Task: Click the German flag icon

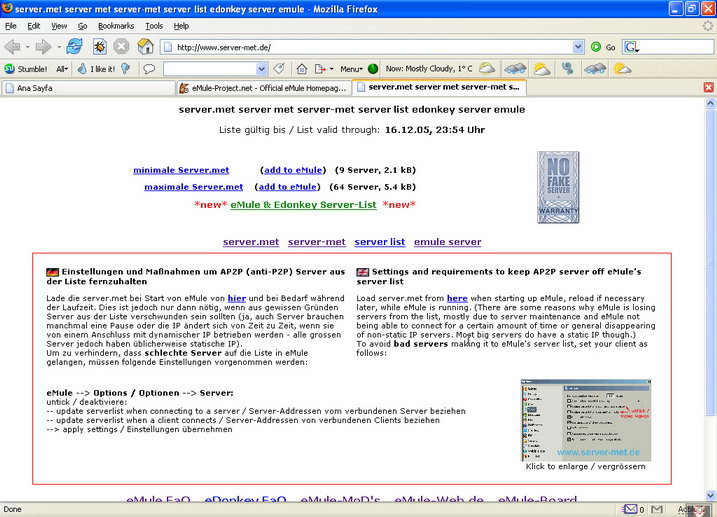Action: [x=53, y=272]
